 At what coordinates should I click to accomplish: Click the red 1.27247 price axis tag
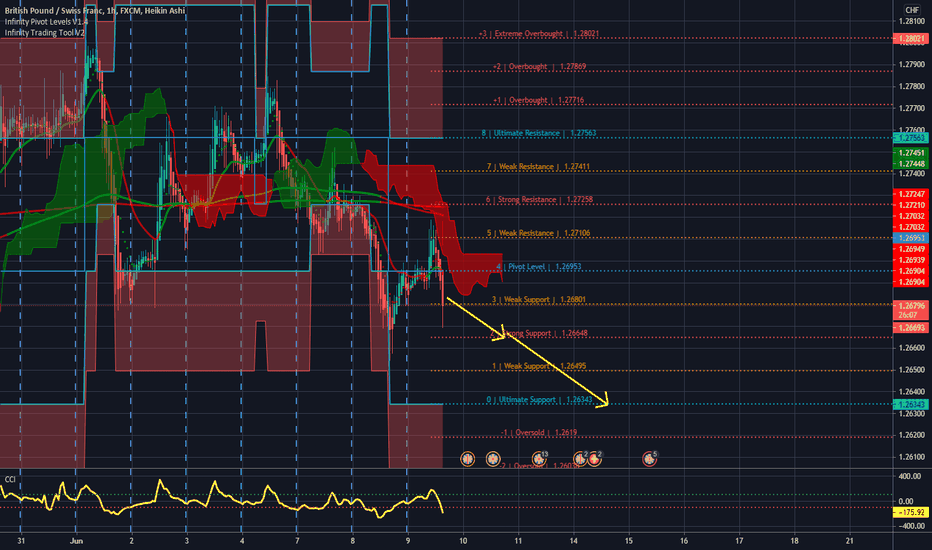click(911, 194)
